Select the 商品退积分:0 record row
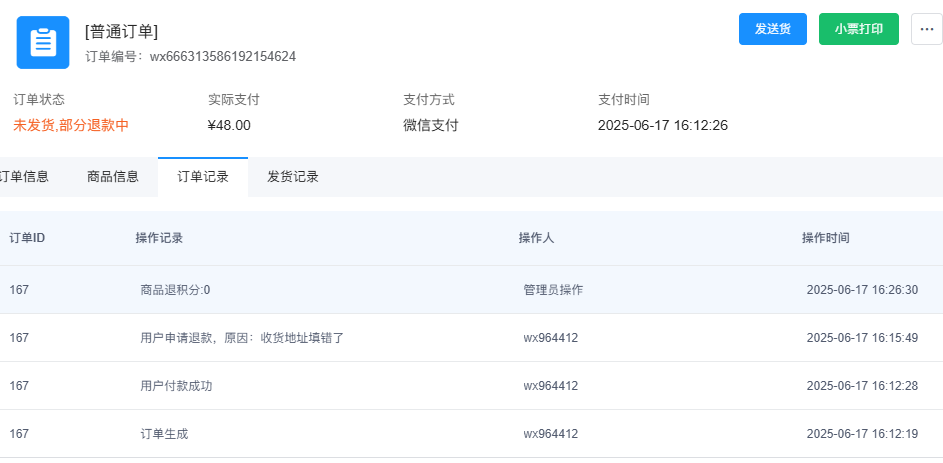This screenshot has height=463, width=943. click(x=472, y=290)
